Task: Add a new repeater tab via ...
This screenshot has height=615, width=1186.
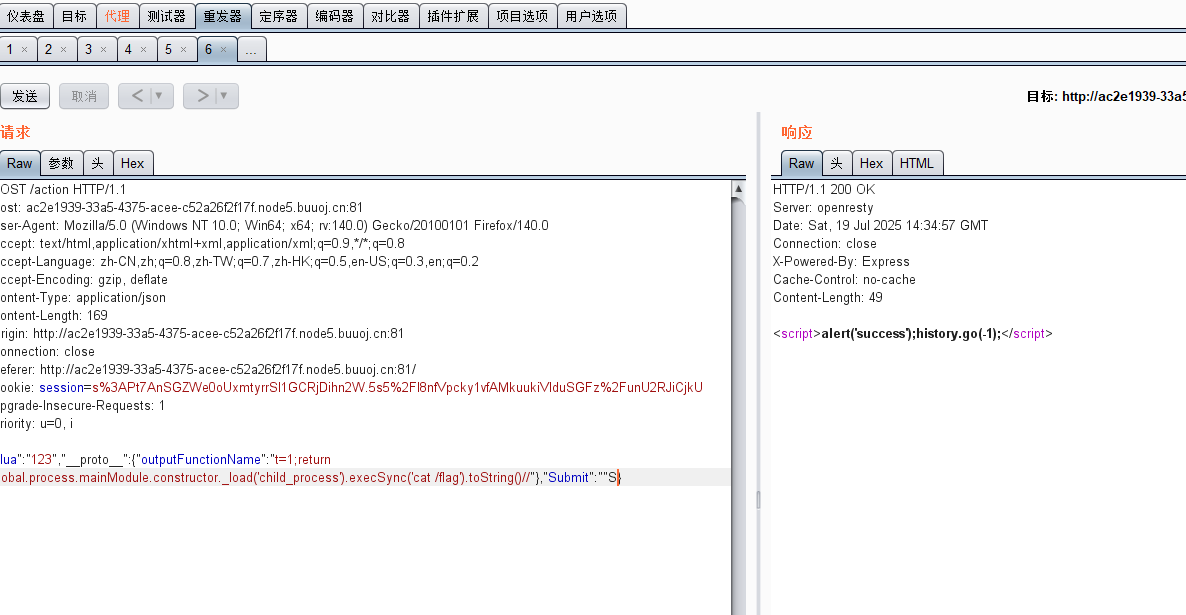Action: (x=251, y=50)
